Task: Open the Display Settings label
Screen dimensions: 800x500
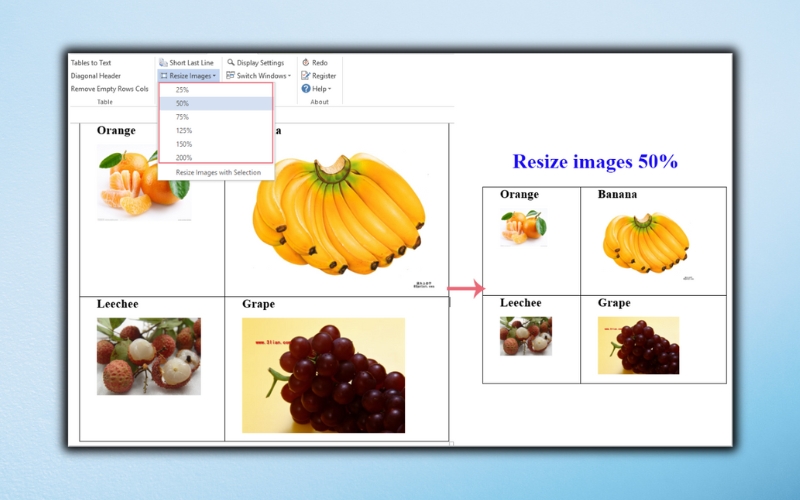Action: coord(260,63)
